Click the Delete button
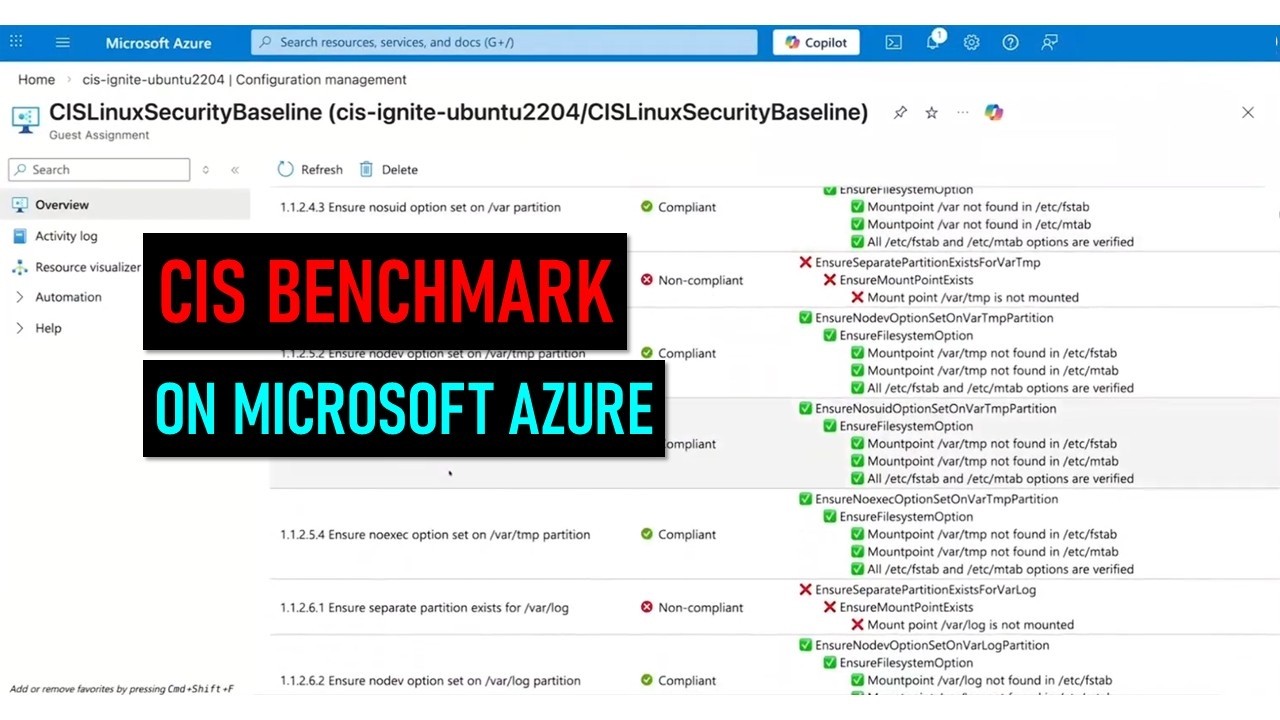 tap(388, 169)
